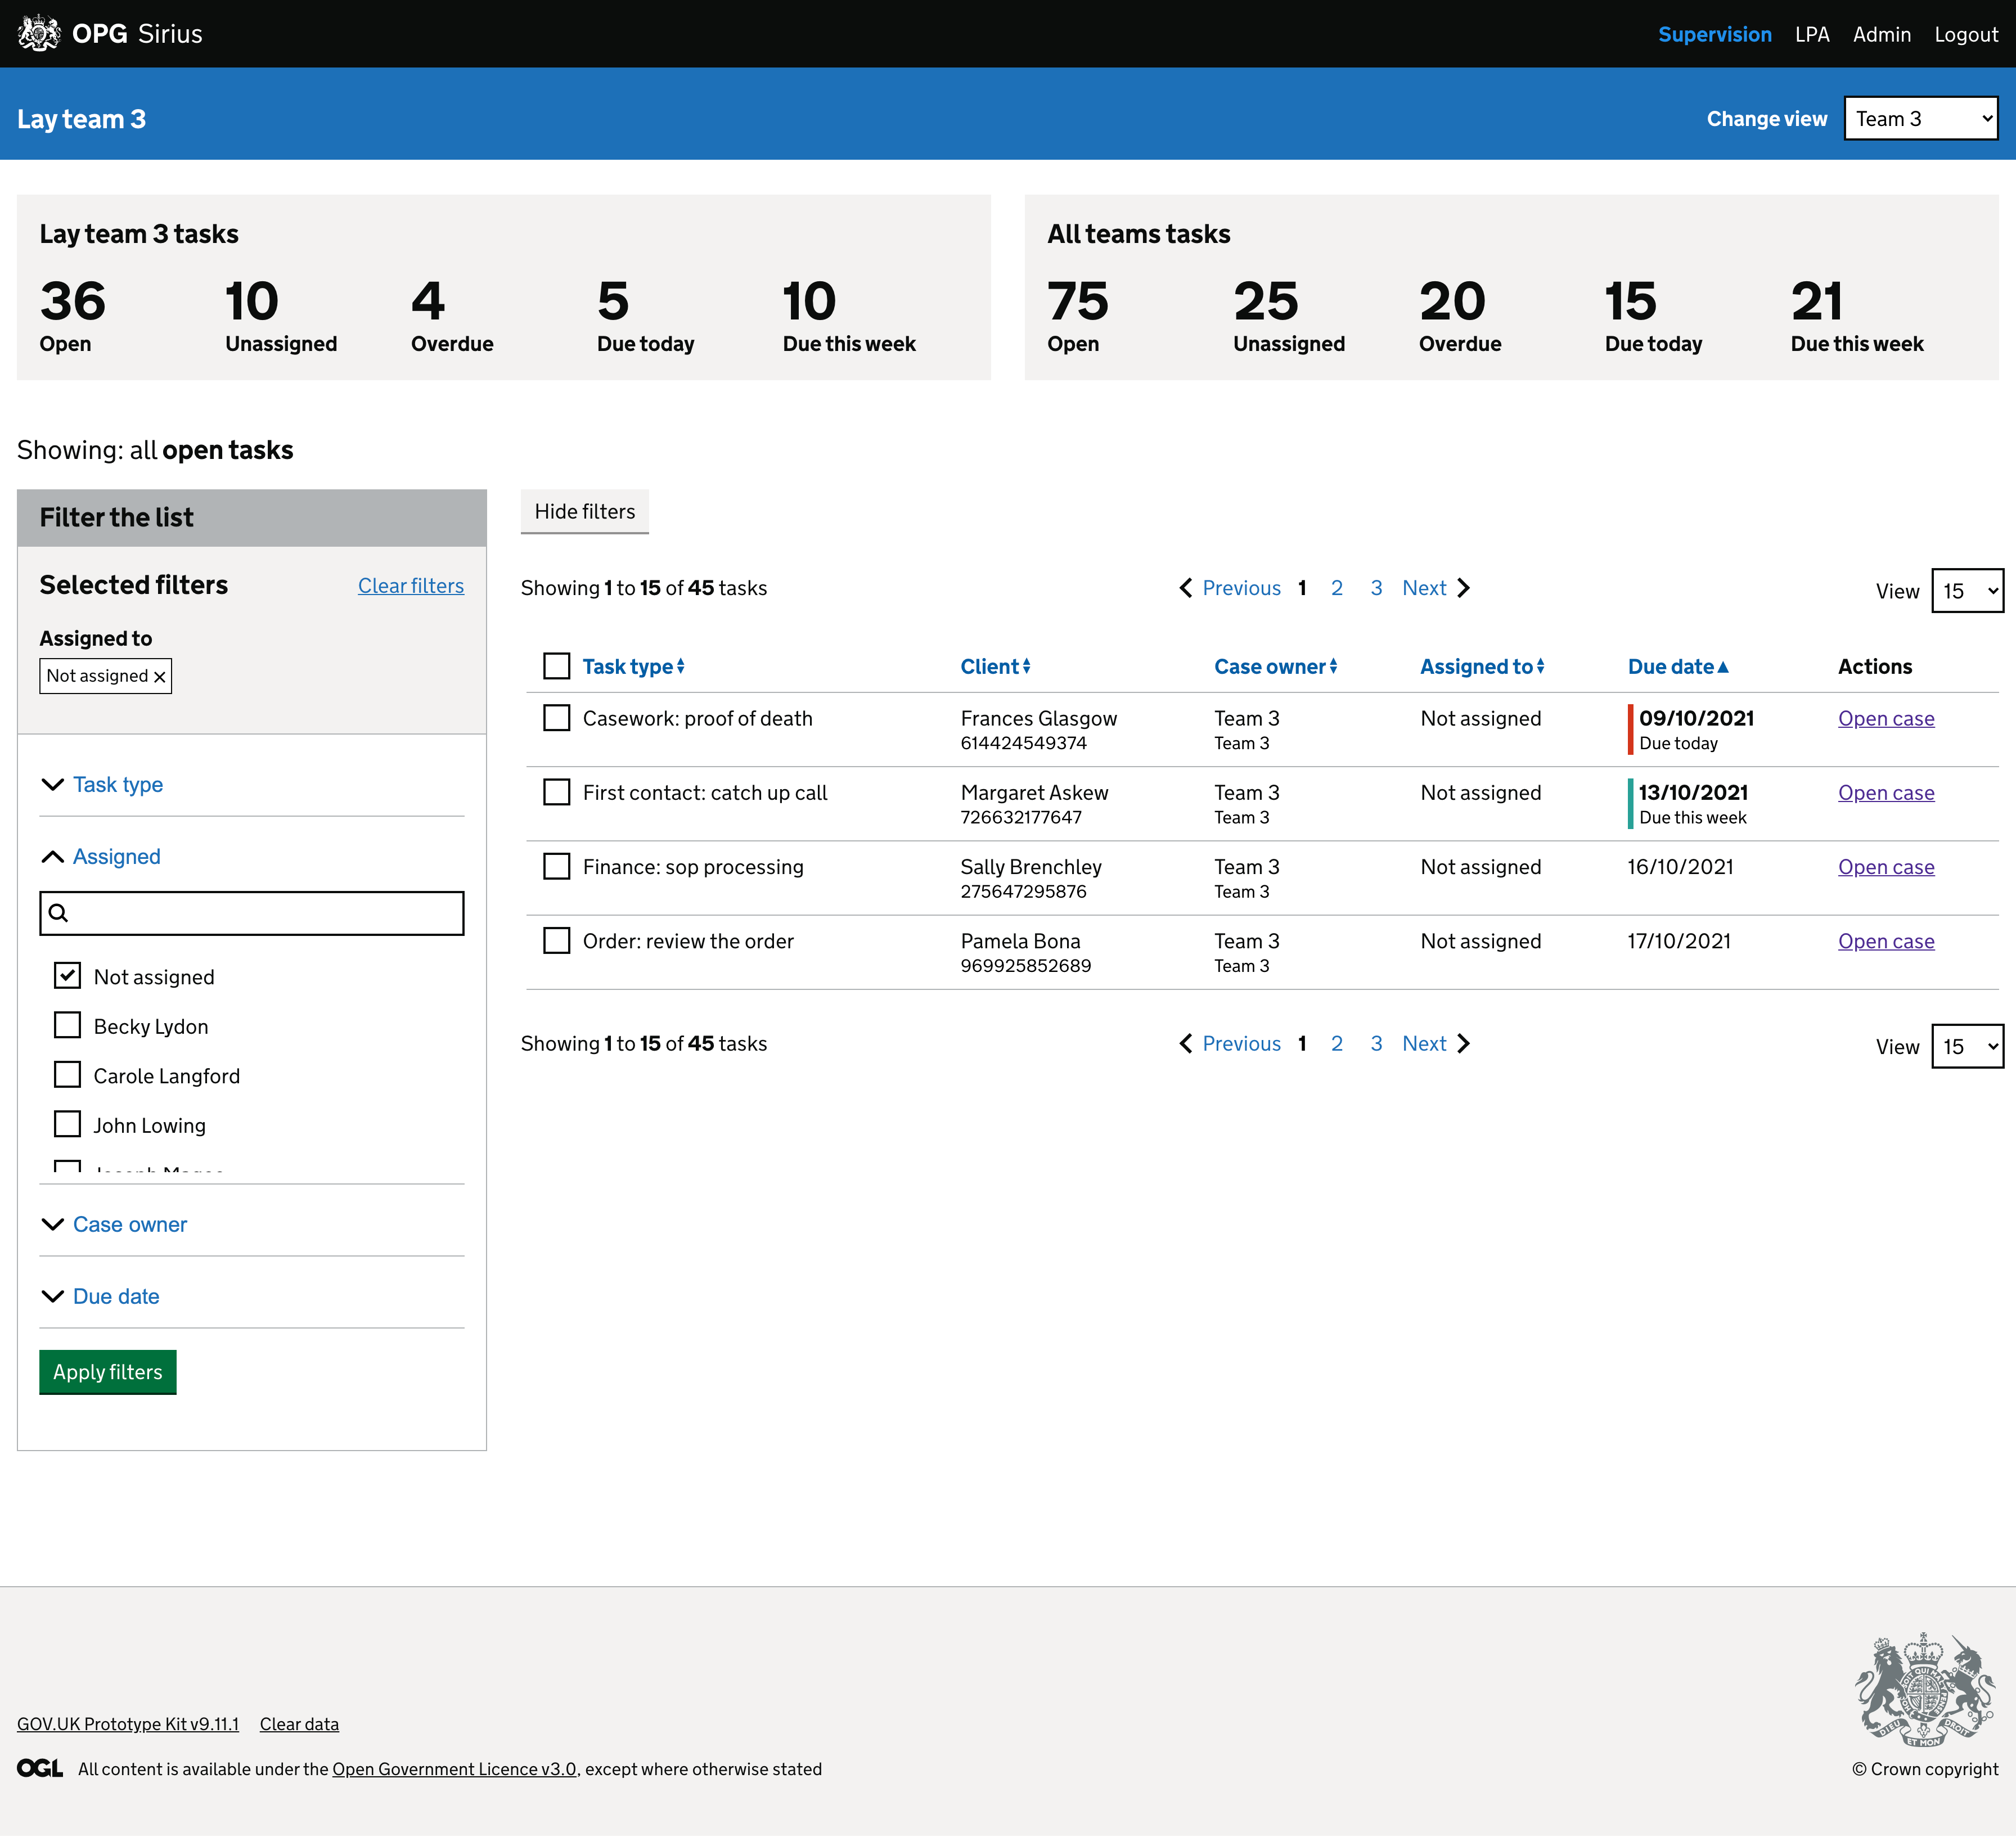Open the Supervision nav item
Image resolution: width=2016 pixels, height=1837 pixels.
1714,34
